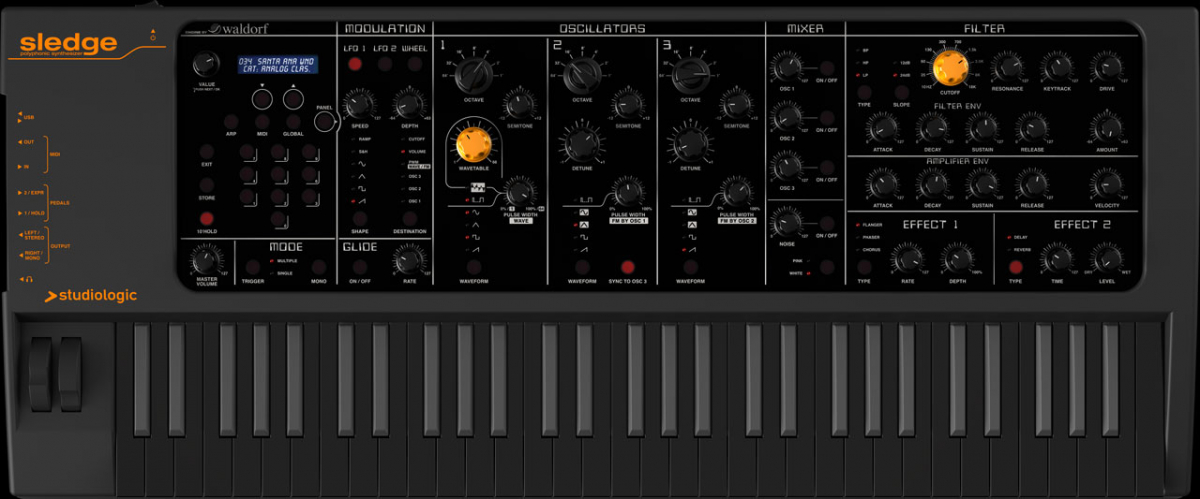Click the Mode TRIGGER button
Screen dimensions: 1200x499
tap(252, 267)
